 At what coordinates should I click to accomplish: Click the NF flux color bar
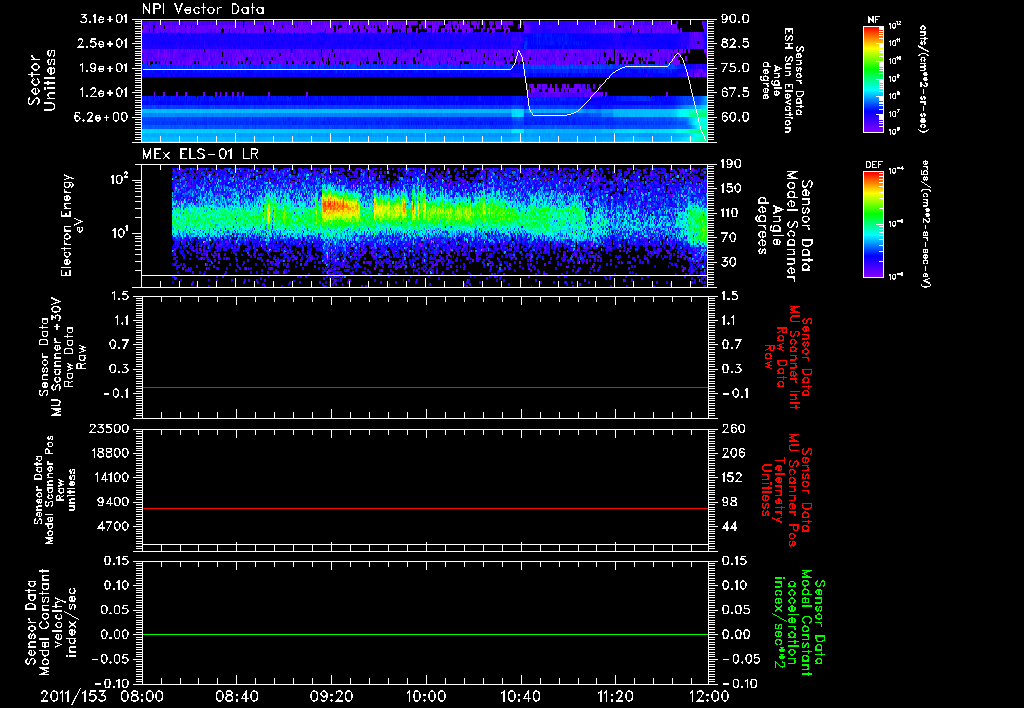[x=873, y=79]
